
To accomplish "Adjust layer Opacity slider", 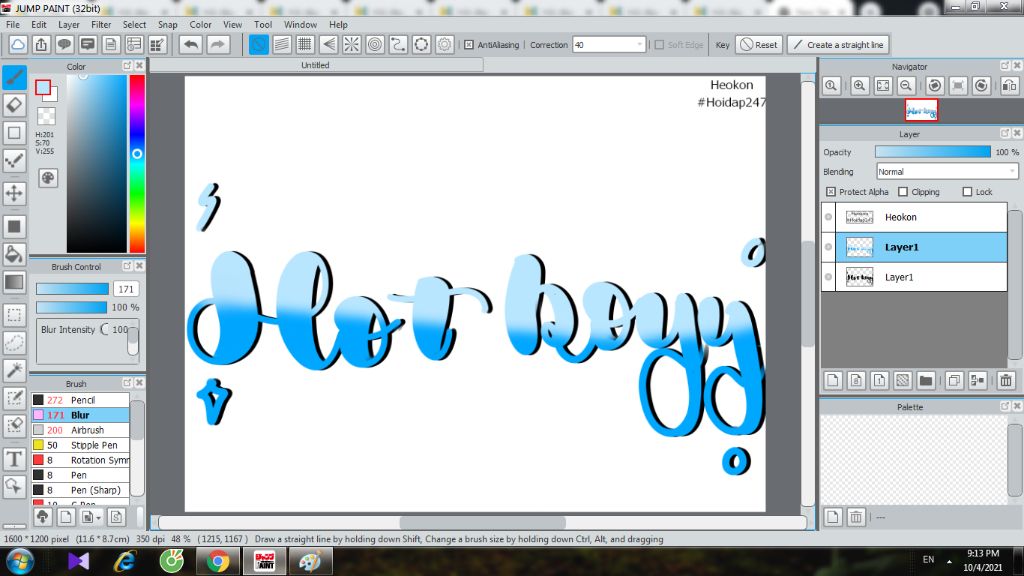I will [933, 152].
